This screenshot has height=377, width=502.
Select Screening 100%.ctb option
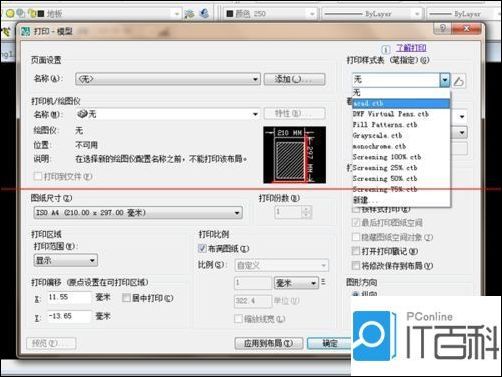click(401, 157)
